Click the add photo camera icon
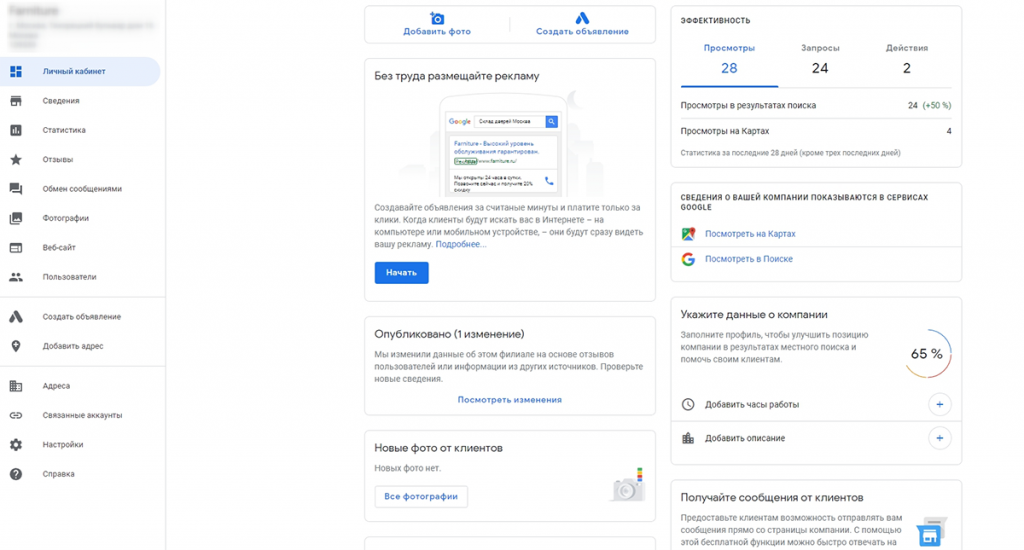 (437, 18)
